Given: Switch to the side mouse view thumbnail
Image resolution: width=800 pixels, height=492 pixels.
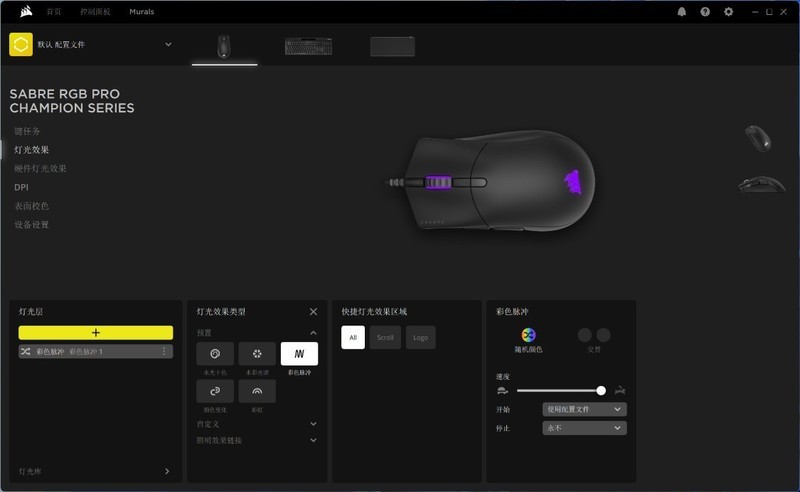Looking at the screenshot, I should tap(762, 184).
